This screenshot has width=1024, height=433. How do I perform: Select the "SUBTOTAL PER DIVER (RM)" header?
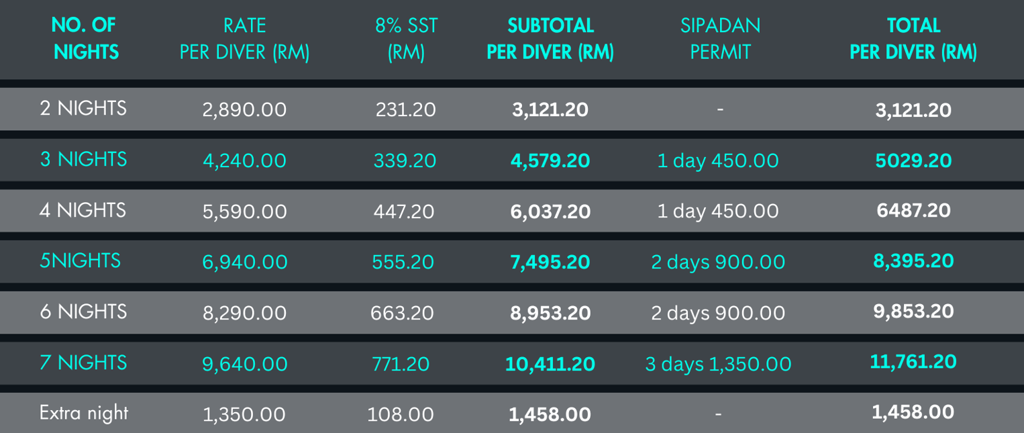550,39
